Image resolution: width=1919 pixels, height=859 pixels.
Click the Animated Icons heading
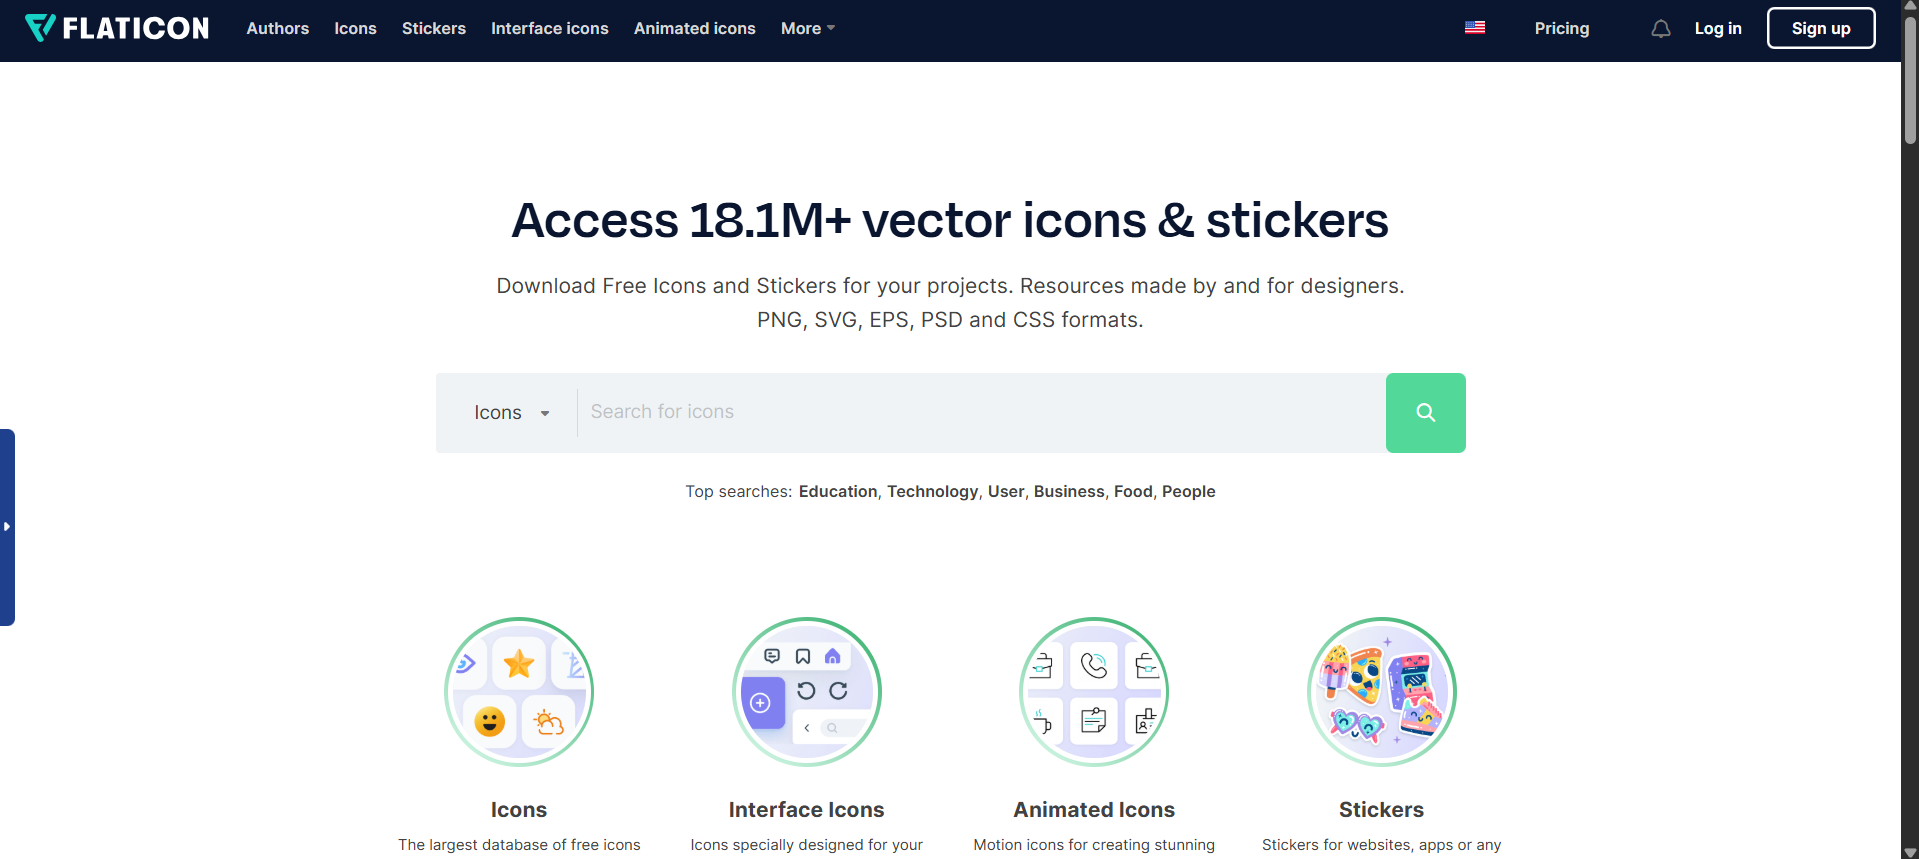(x=1094, y=810)
